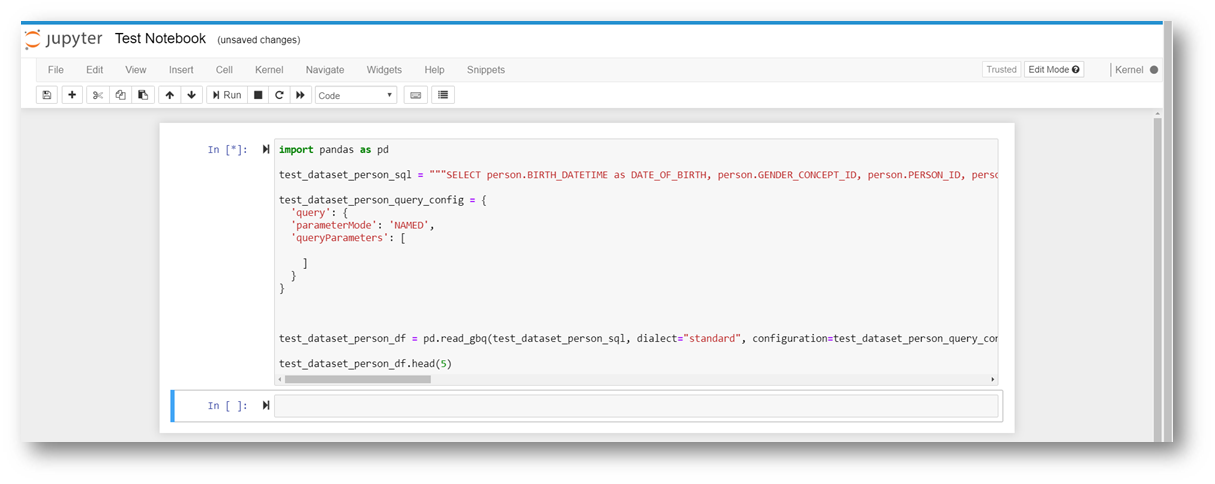The width and height of the screenshot is (1215, 484).
Task: Interrupt the kernel with stop icon
Action: click(258, 95)
